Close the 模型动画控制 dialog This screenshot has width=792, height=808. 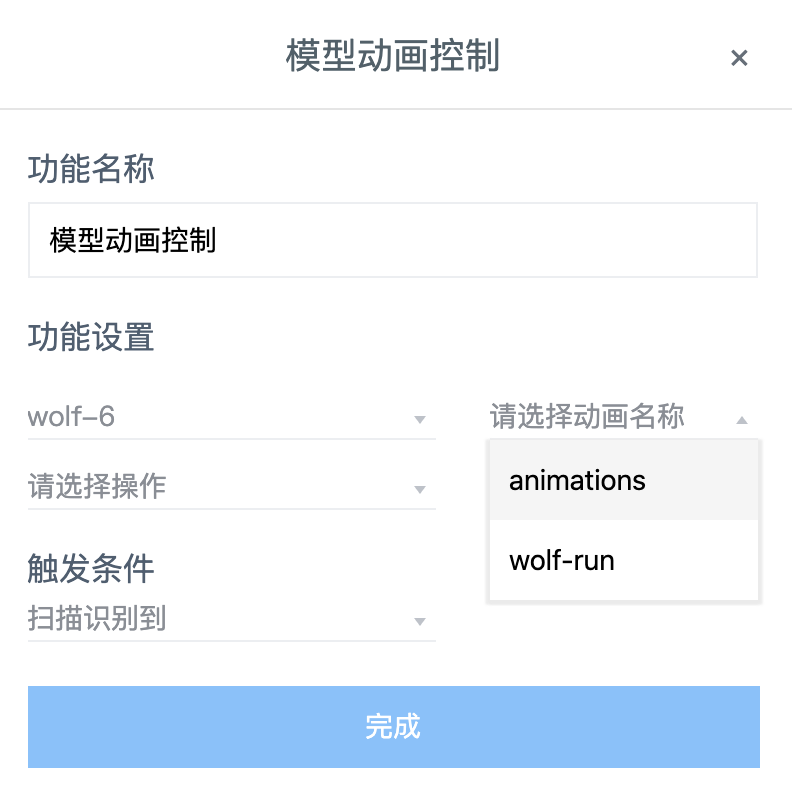(x=739, y=58)
